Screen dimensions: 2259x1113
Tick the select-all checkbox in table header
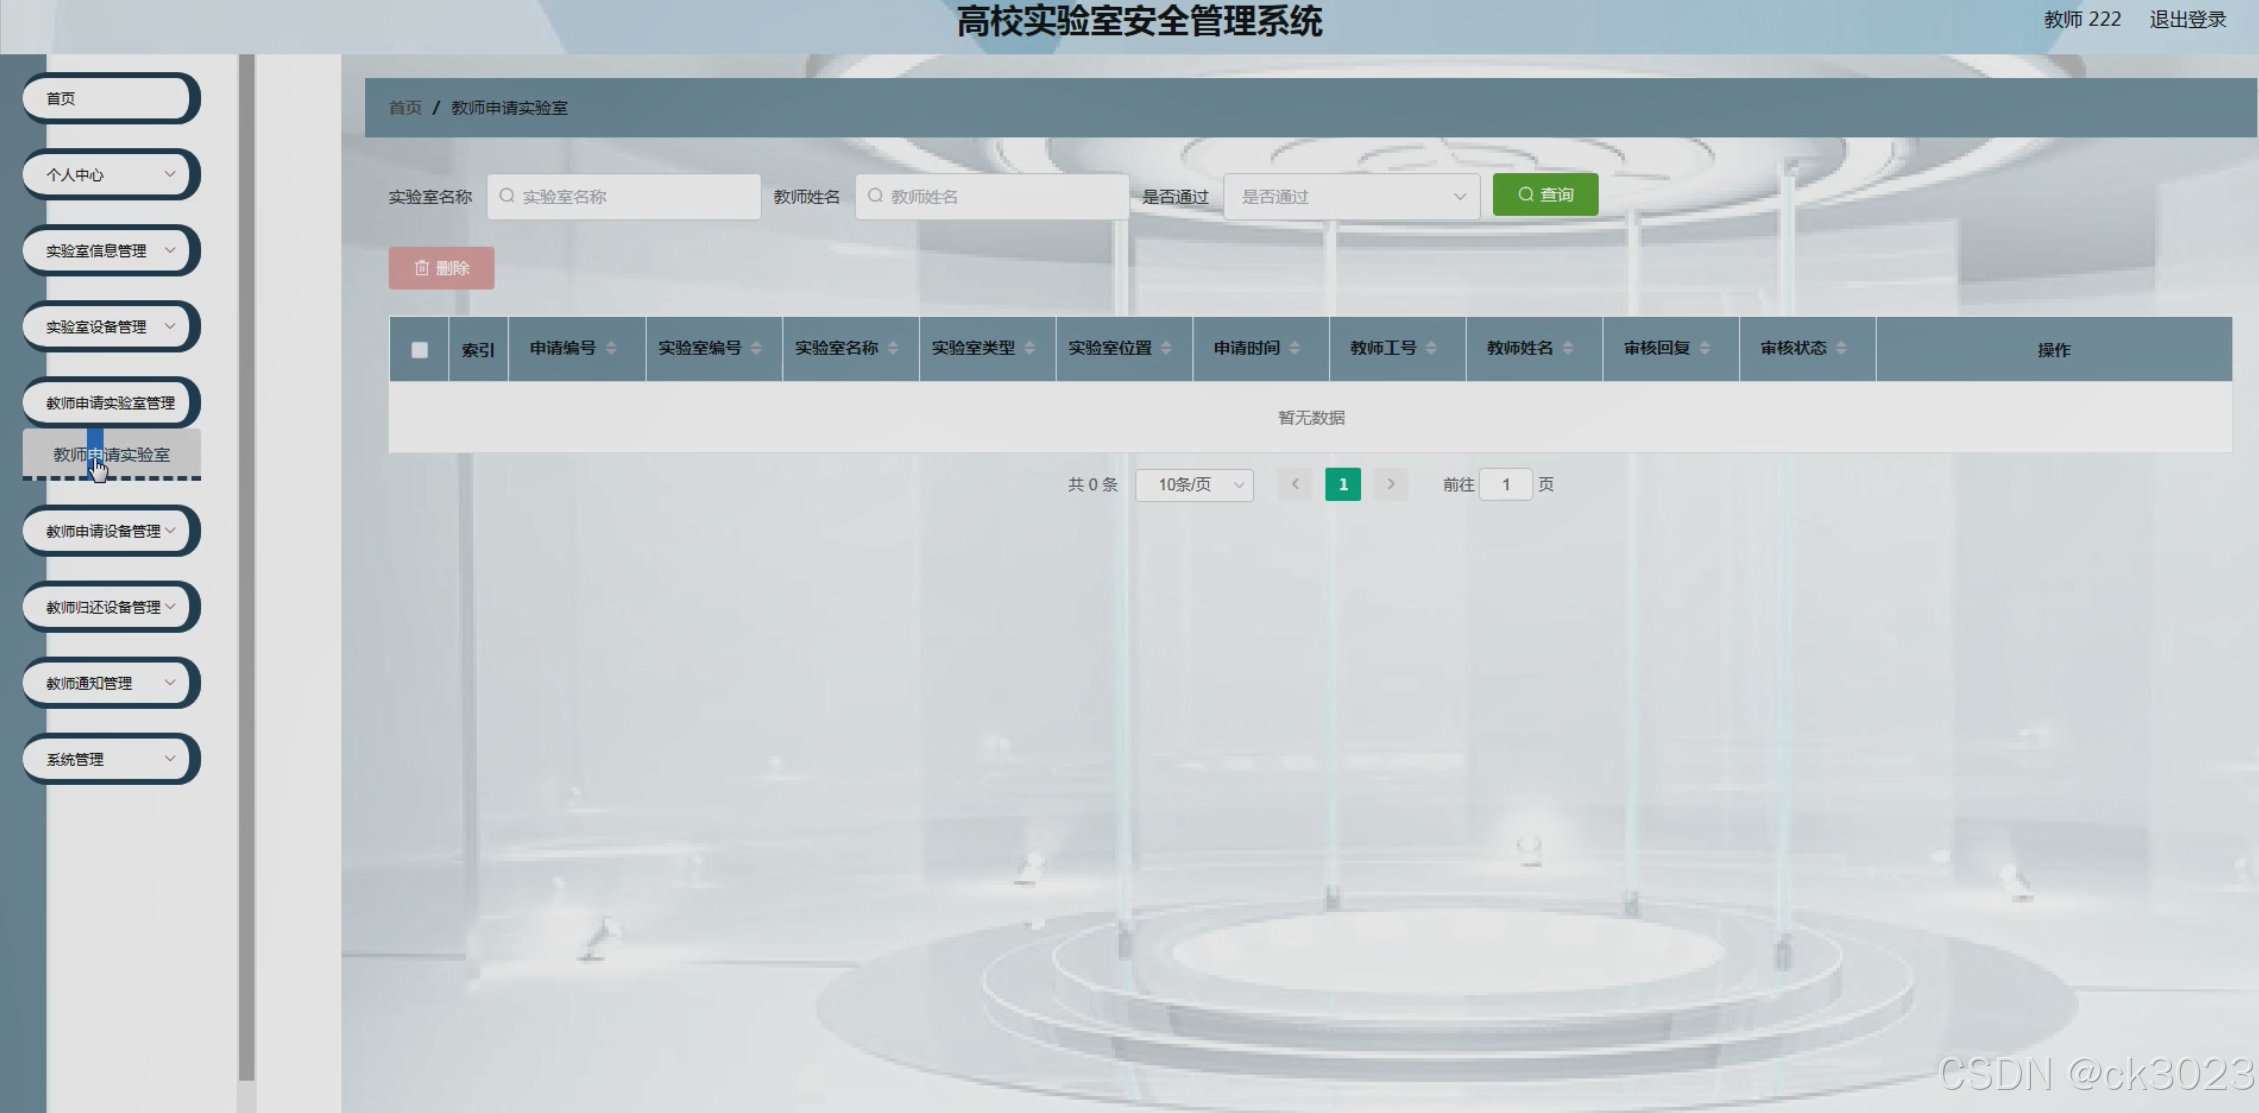point(419,350)
